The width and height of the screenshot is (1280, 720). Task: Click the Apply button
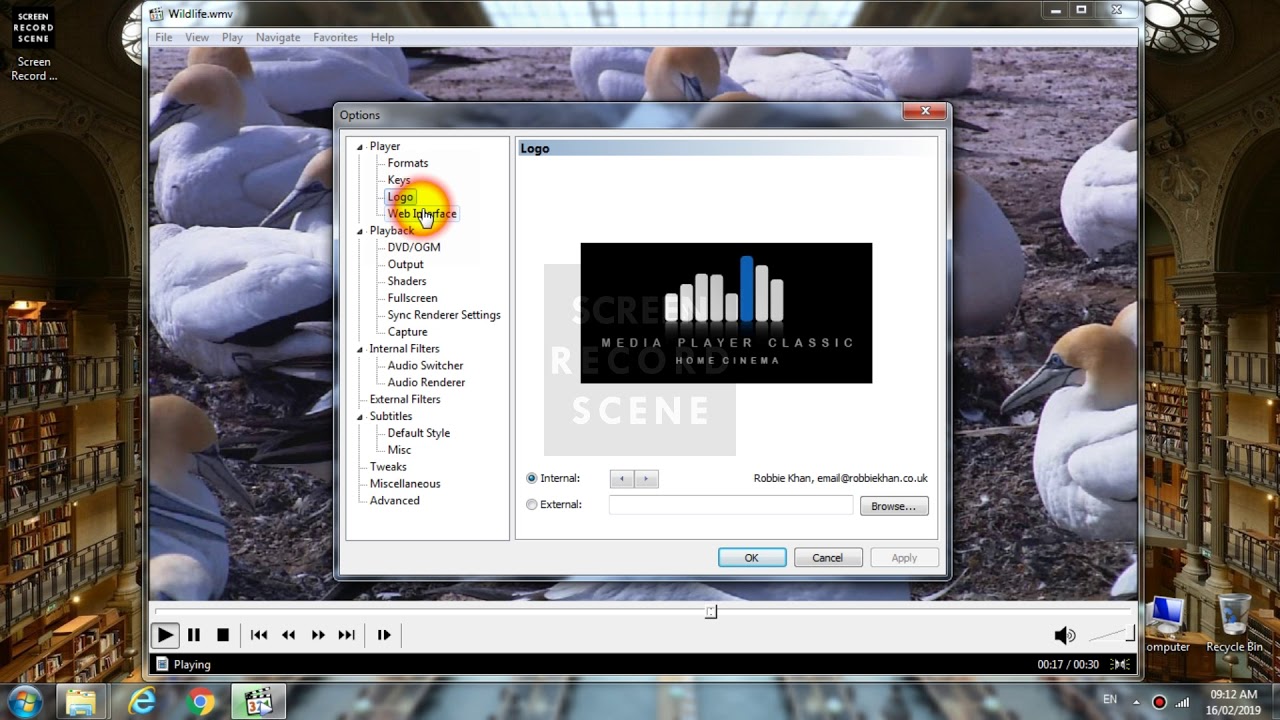point(904,558)
